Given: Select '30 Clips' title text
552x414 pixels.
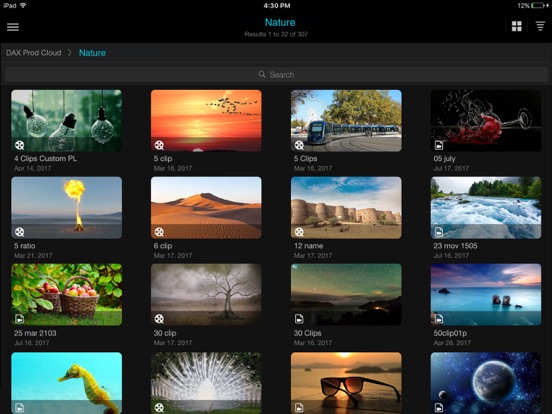Looking at the screenshot, I should click(307, 333).
